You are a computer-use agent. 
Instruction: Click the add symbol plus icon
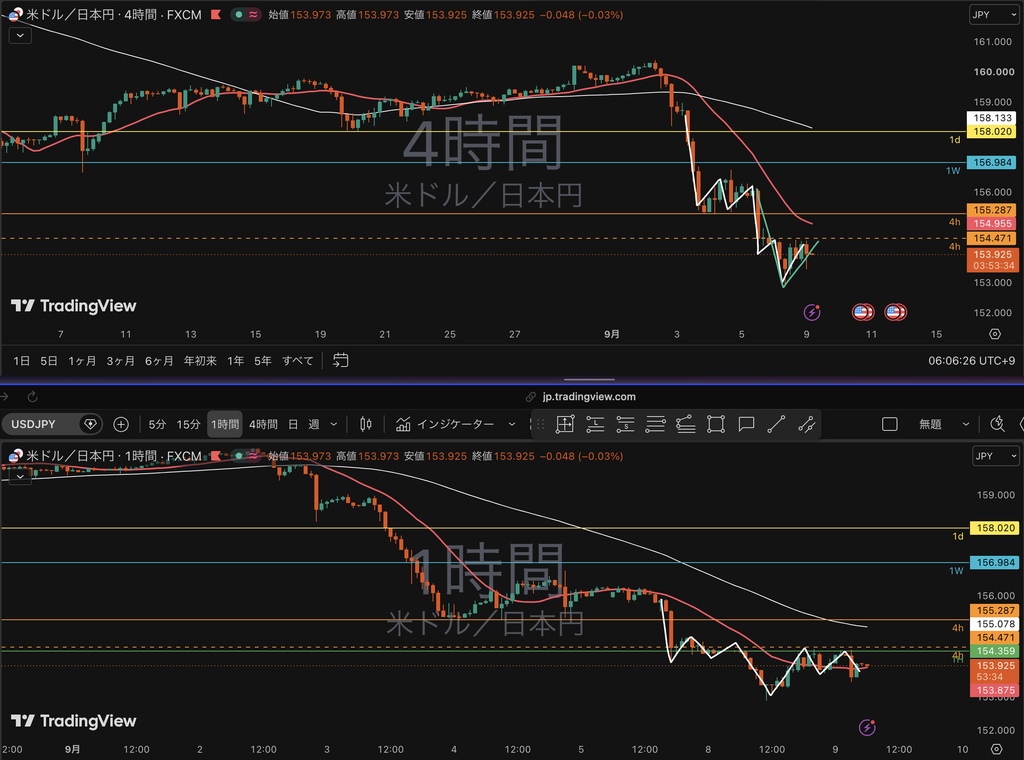pyautogui.click(x=121, y=424)
